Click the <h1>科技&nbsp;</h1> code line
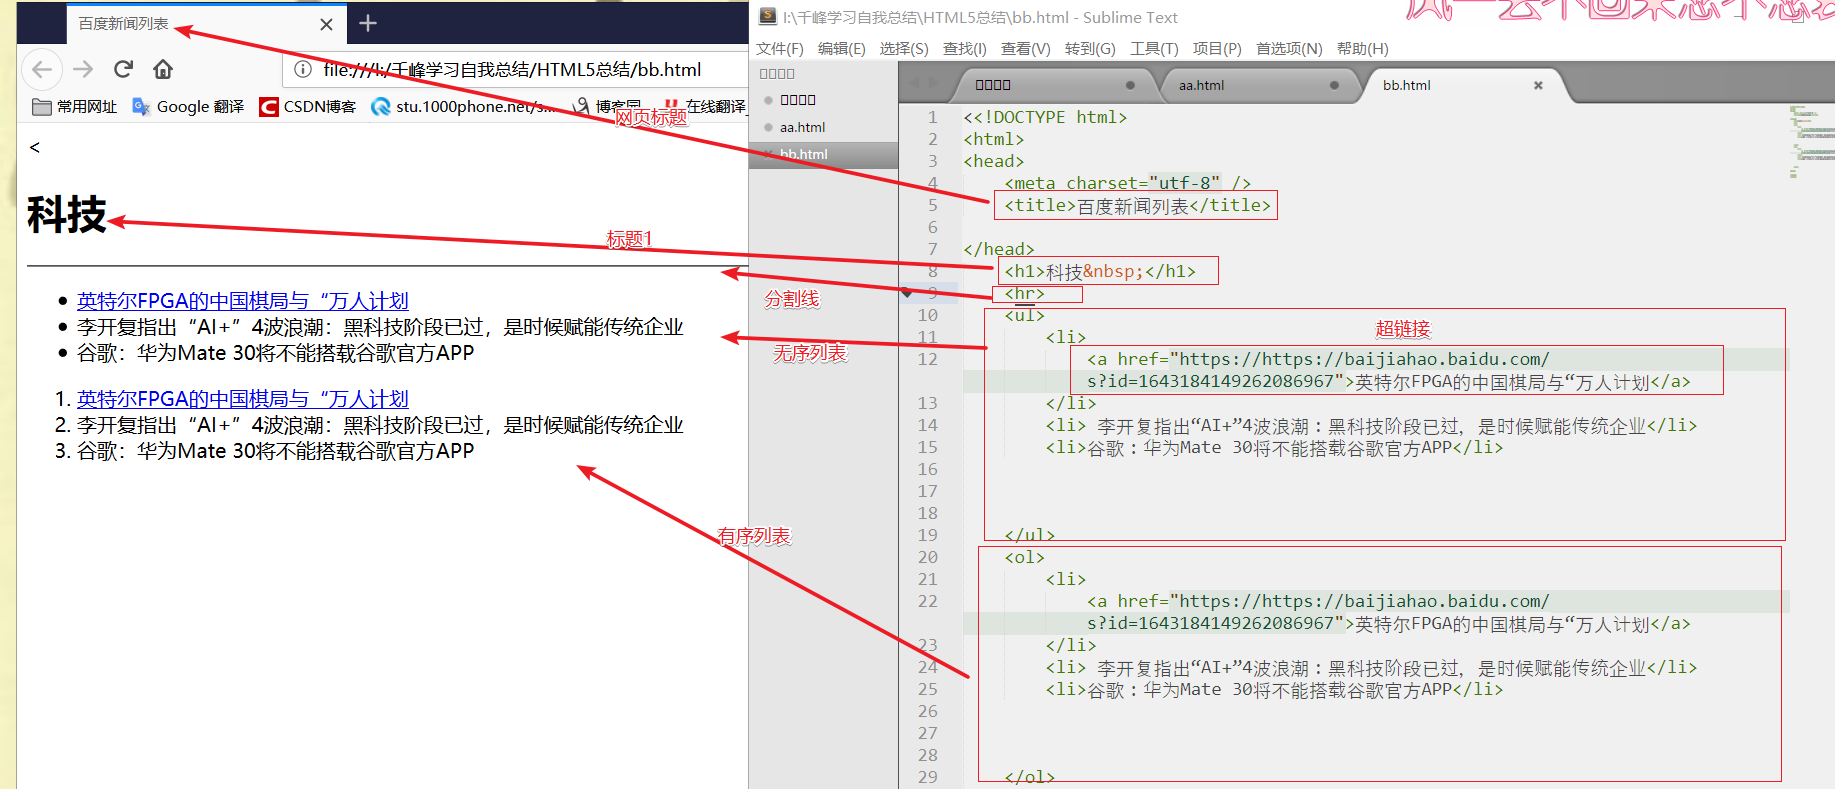1835x789 pixels. tap(1100, 271)
